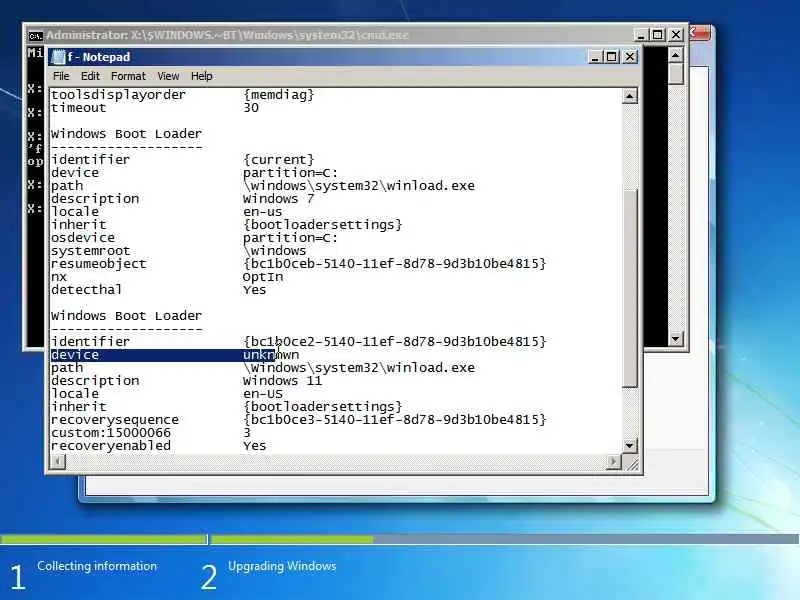Click the Notepad document icon in title bar
The width and height of the screenshot is (800, 600).
58,57
